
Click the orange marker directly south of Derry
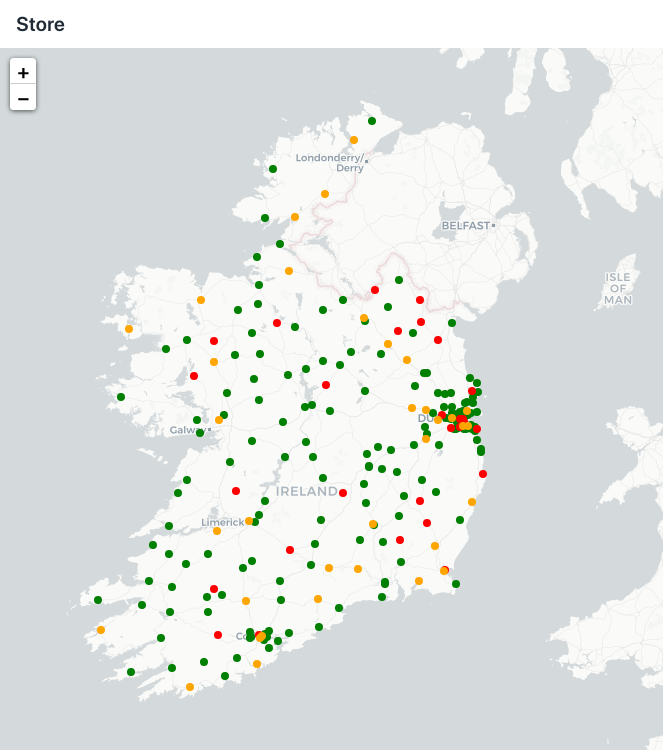(325, 194)
